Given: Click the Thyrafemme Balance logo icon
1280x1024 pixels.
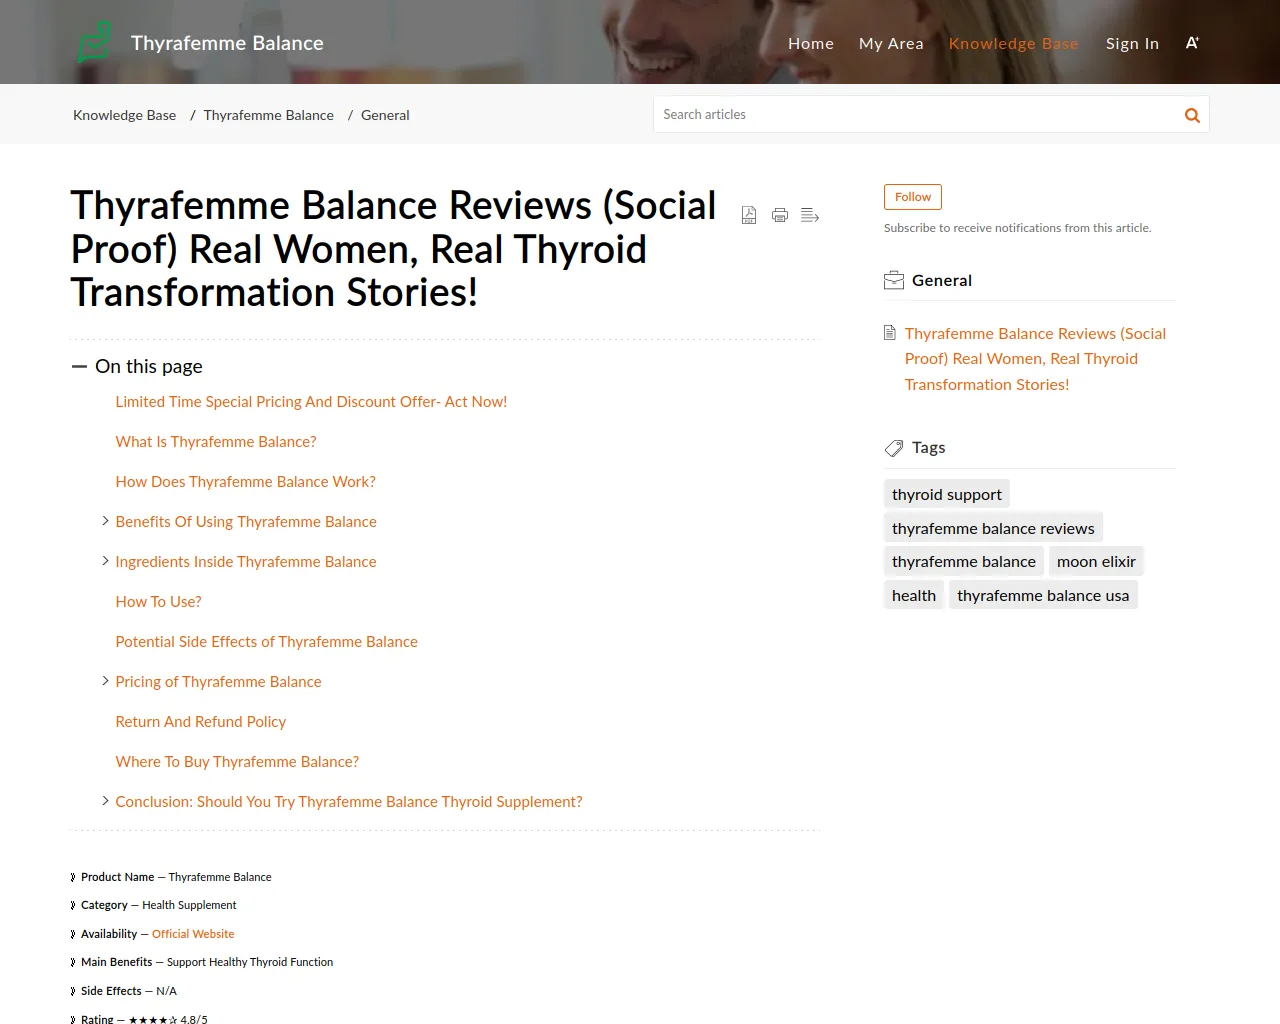Looking at the screenshot, I should [94, 42].
